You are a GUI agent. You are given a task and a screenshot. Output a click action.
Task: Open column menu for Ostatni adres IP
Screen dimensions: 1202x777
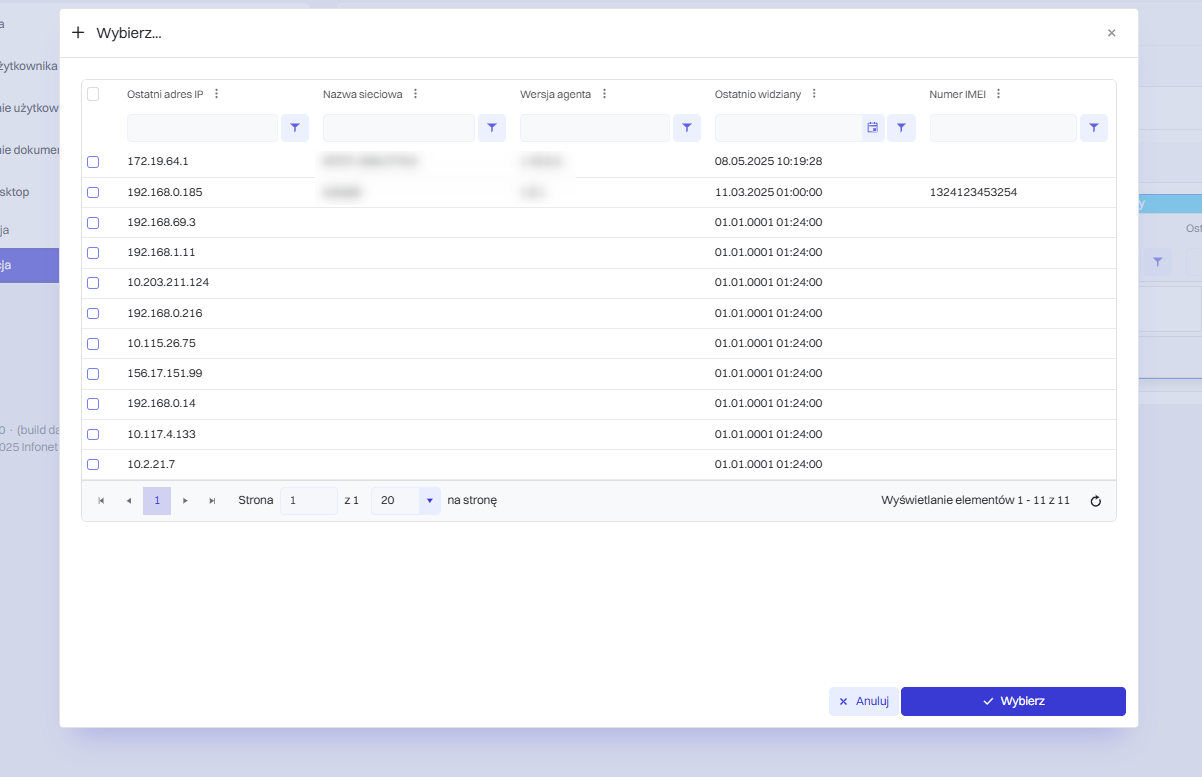click(216, 94)
